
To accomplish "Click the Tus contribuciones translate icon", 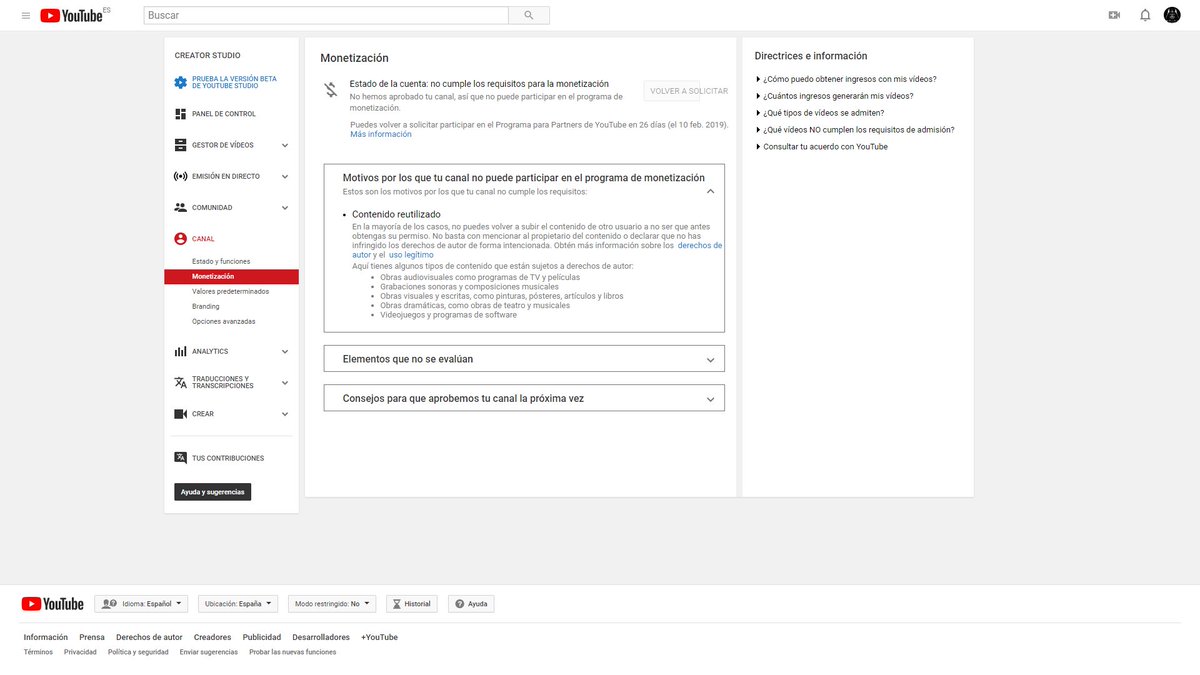I will point(180,458).
